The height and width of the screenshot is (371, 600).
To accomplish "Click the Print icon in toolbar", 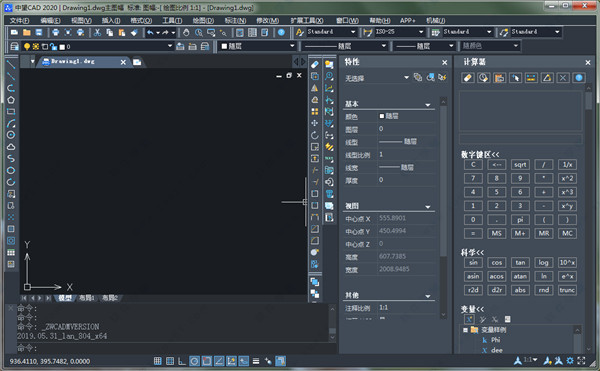I will click(55, 33).
